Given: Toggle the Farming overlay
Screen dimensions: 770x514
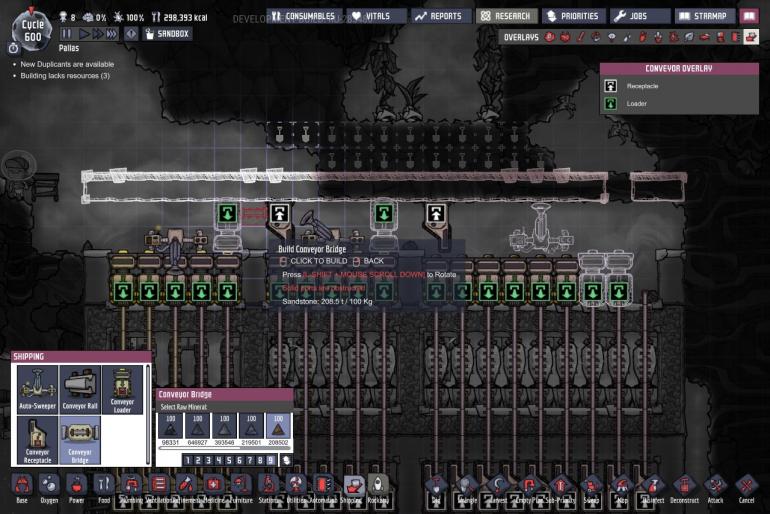Looking at the screenshot, I should click(x=689, y=37).
